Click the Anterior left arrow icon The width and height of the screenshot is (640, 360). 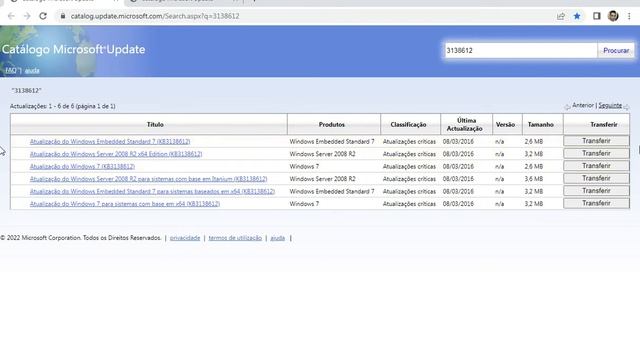click(x=567, y=107)
